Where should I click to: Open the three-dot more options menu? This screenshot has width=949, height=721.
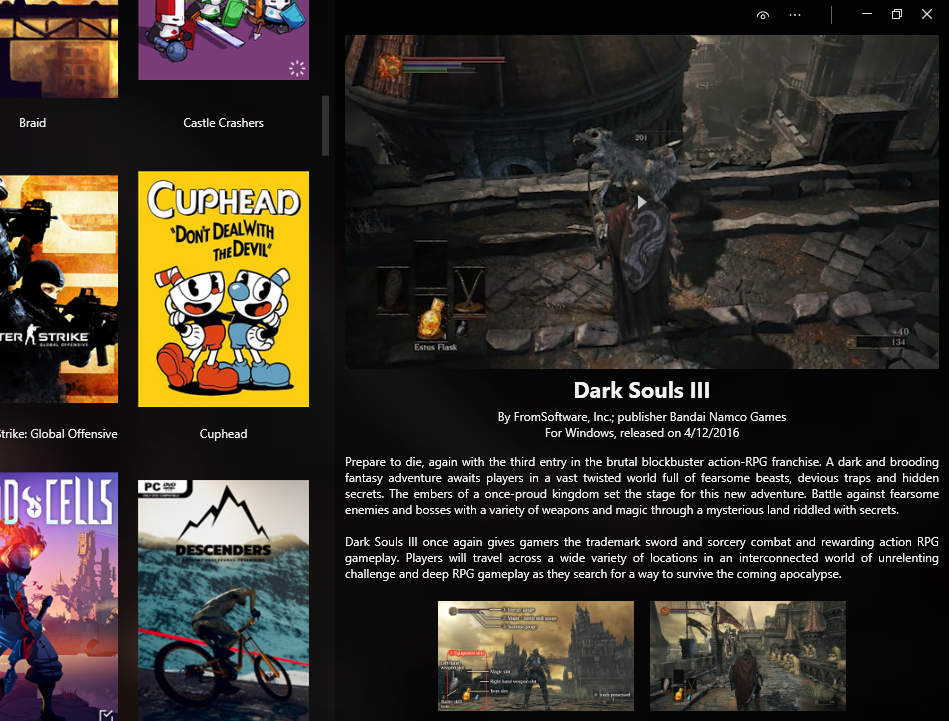point(795,15)
